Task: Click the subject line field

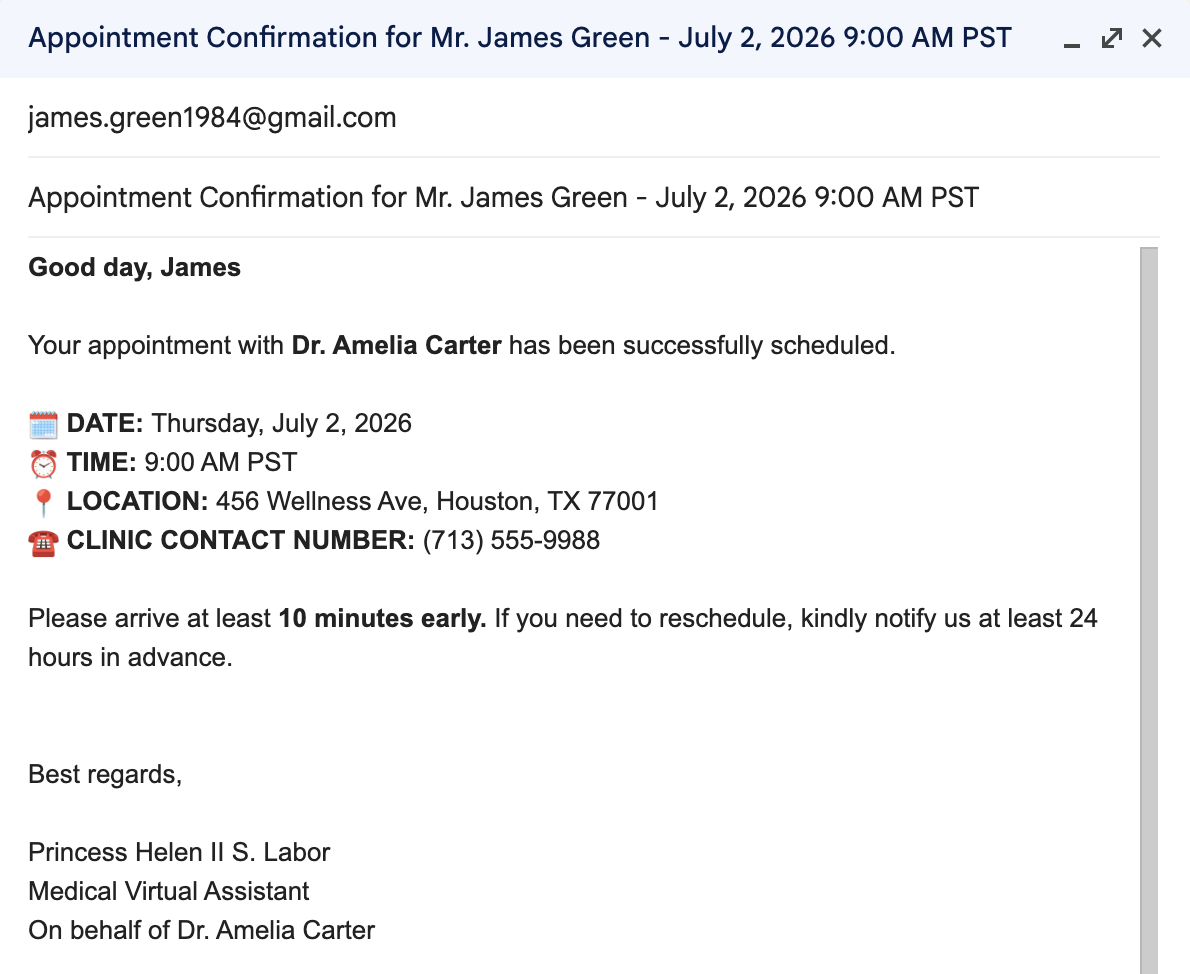Action: coord(593,197)
